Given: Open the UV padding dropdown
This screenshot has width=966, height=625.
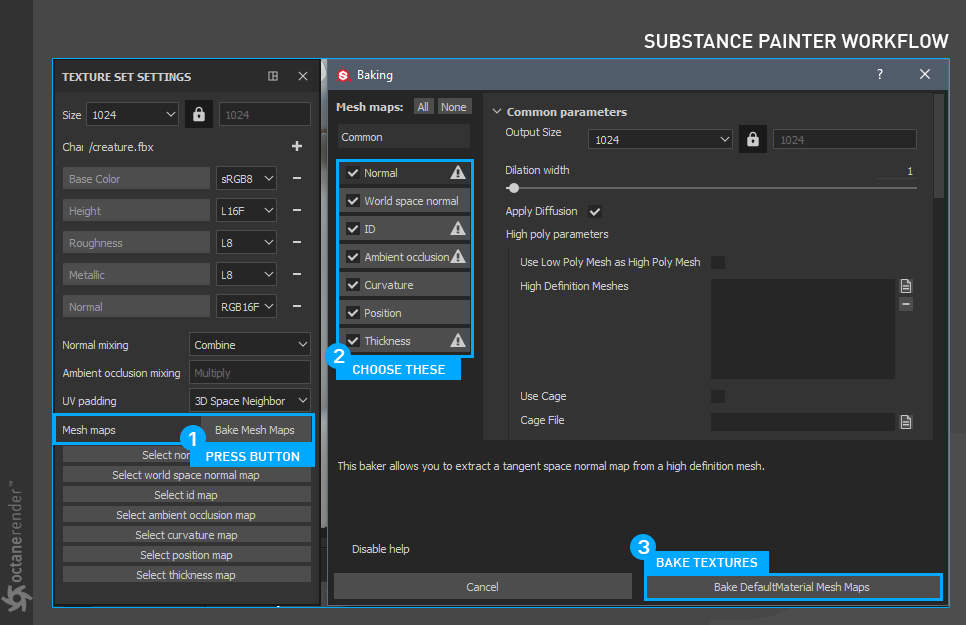Looking at the screenshot, I should 250,401.
